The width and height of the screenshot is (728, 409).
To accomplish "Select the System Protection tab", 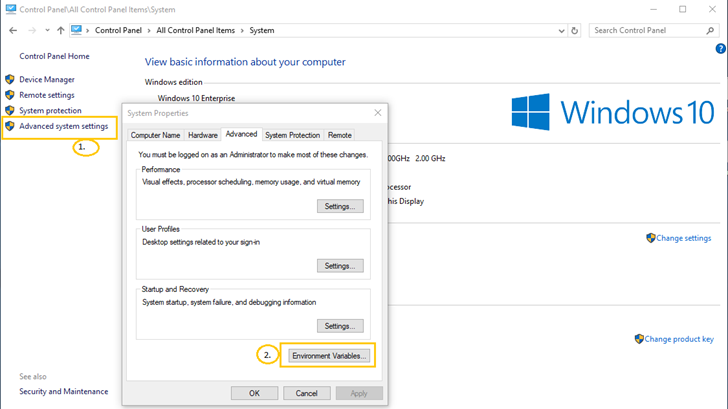I will click(292, 134).
